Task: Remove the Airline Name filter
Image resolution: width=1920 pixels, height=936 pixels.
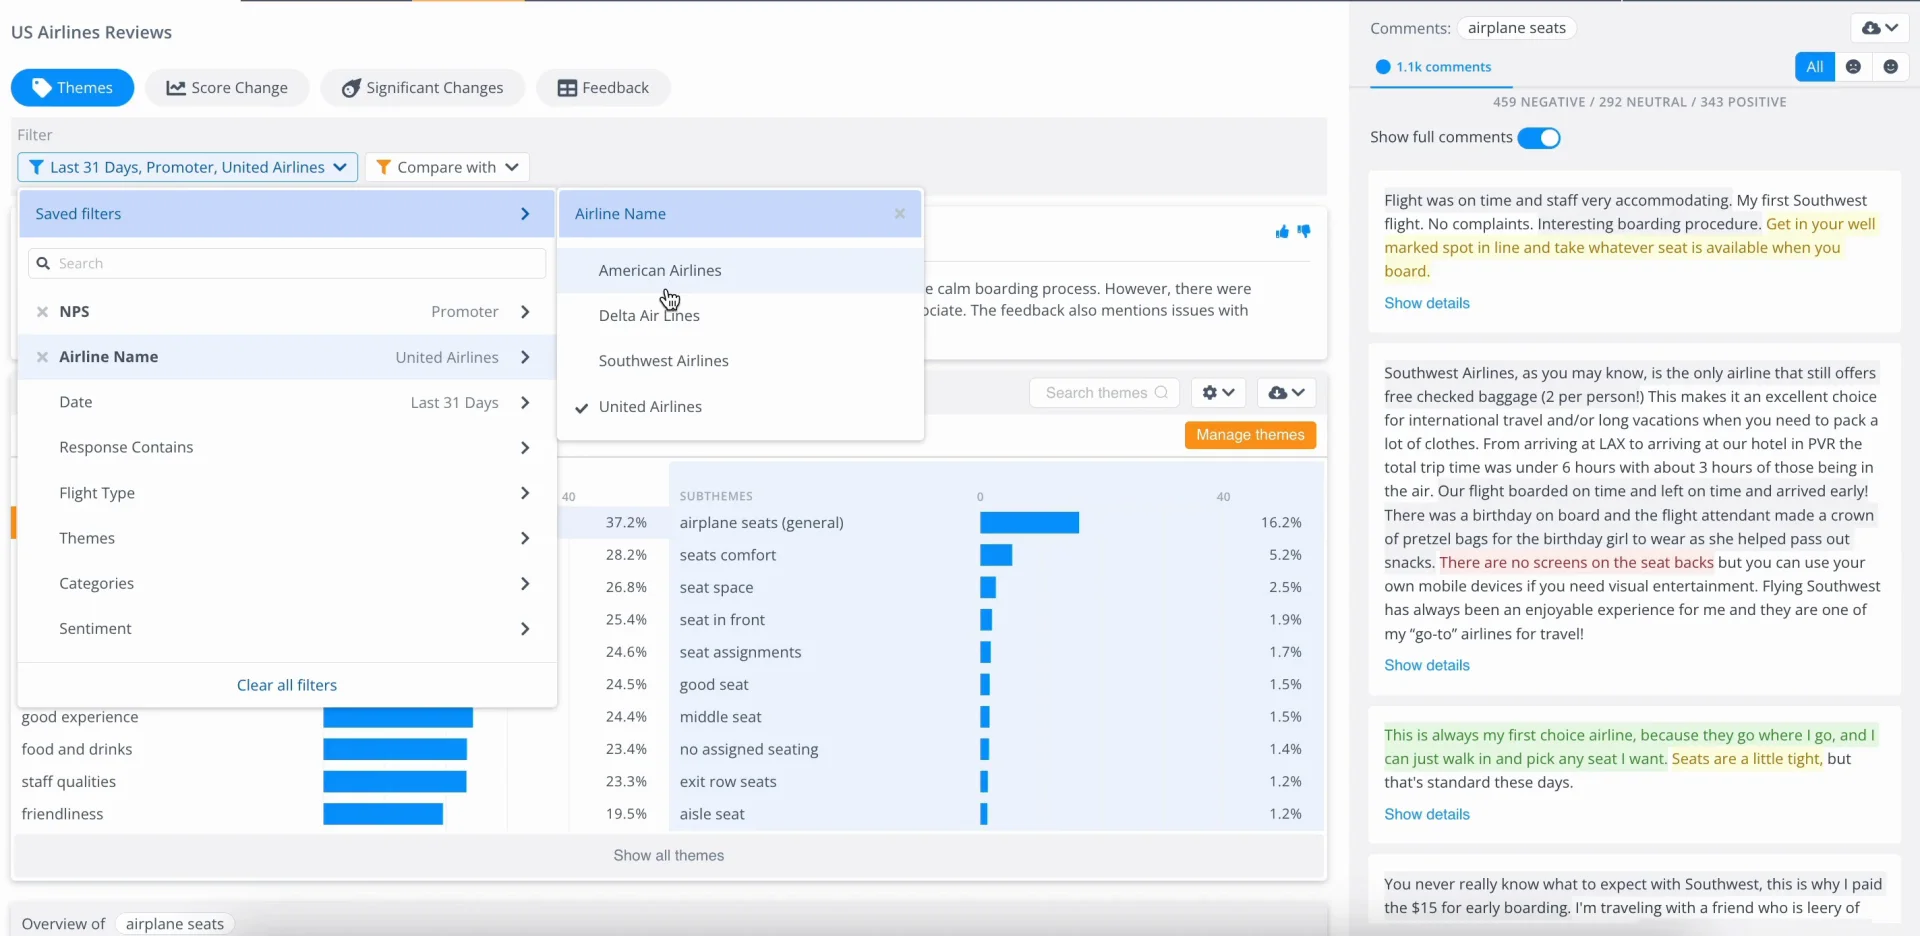Action: click(x=42, y=357)
